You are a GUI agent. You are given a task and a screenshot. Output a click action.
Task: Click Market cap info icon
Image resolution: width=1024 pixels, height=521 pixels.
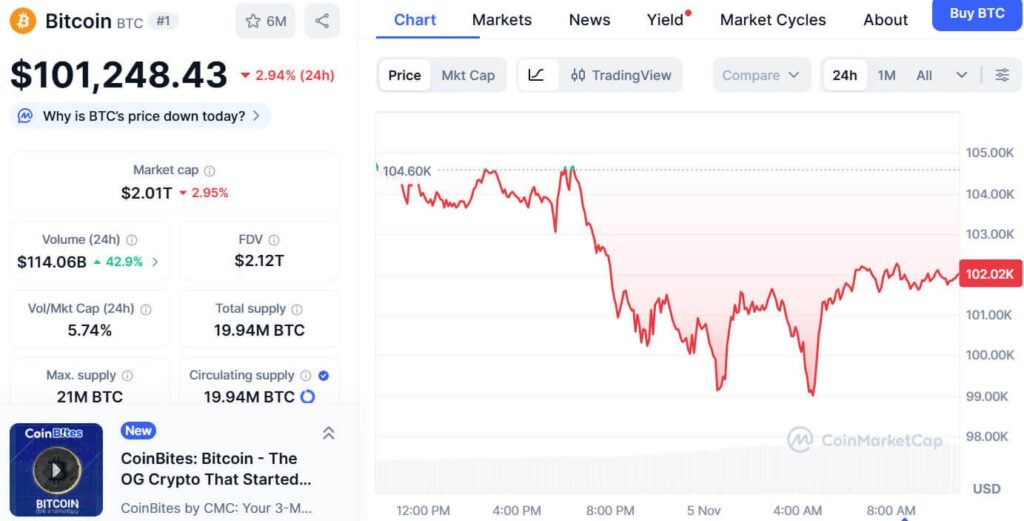pos(209,171)
